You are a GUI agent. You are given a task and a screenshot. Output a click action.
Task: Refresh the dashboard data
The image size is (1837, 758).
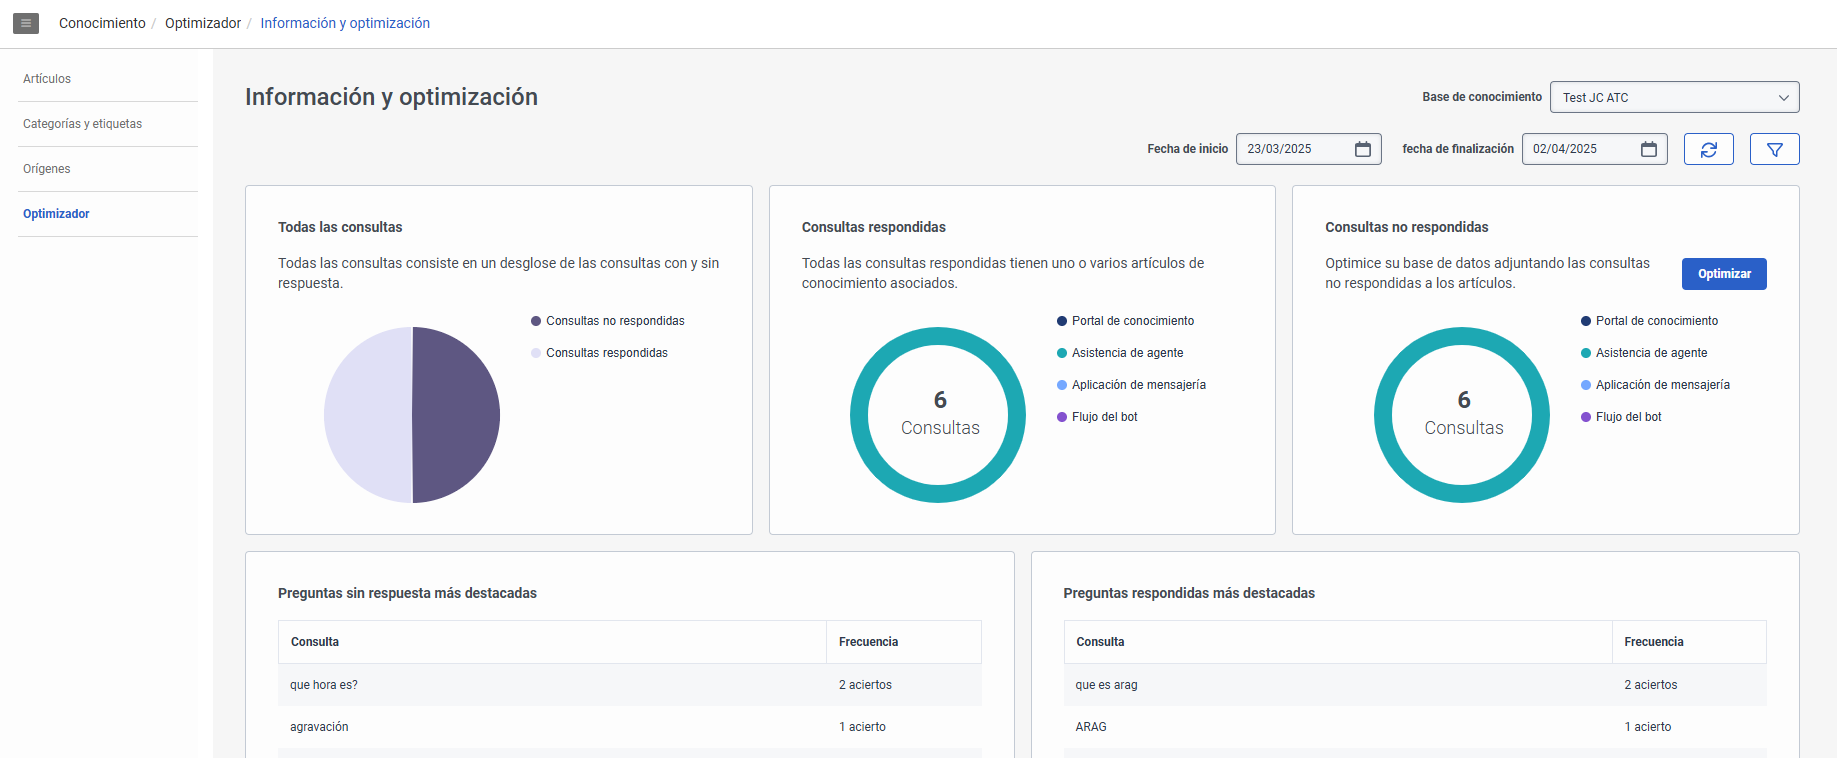[x=1709, y=149]
